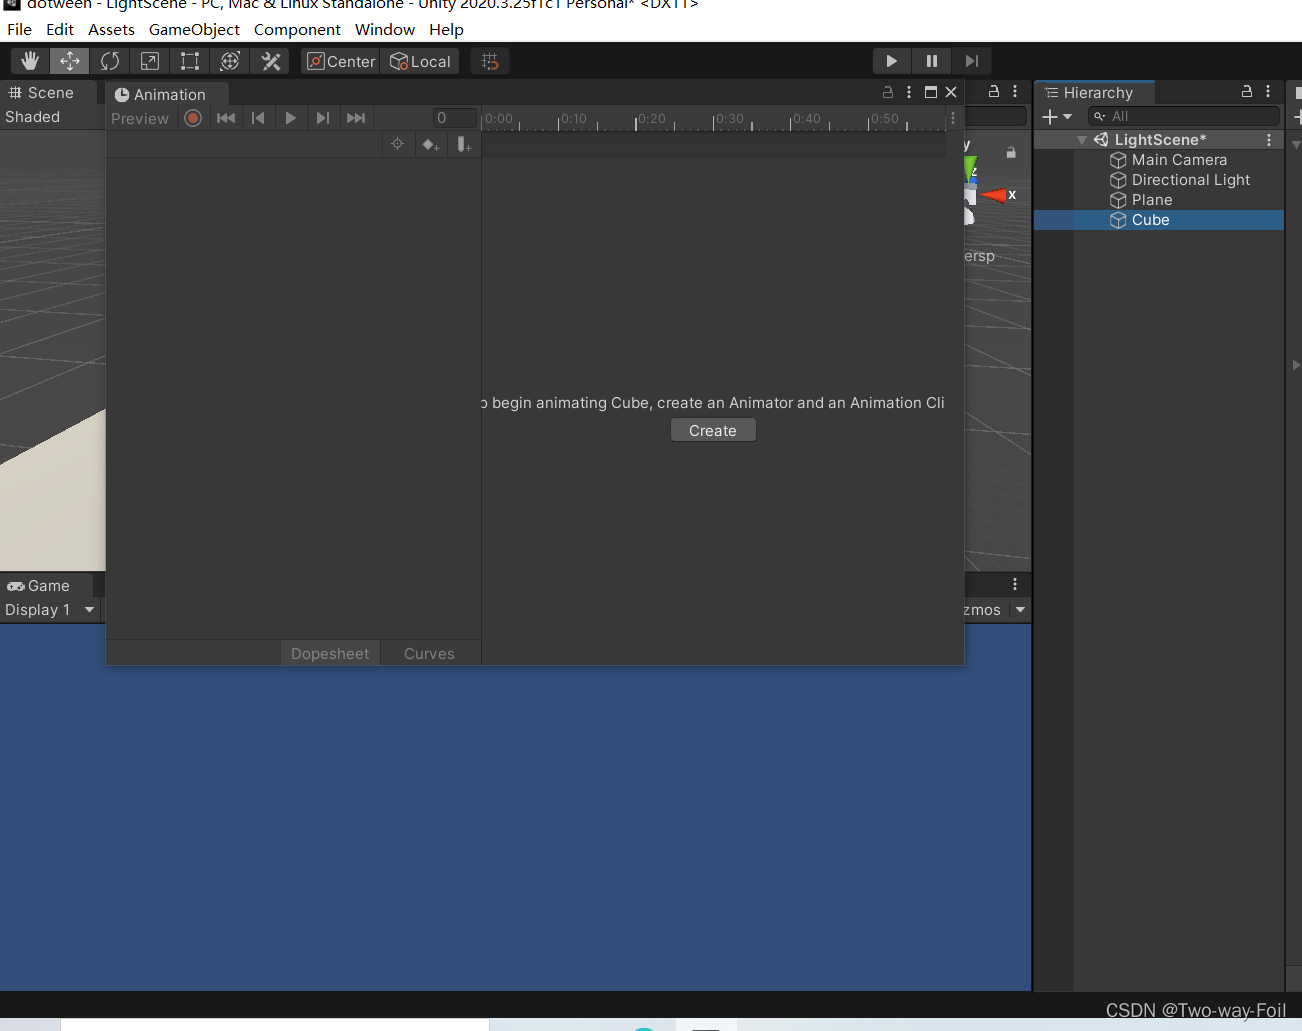1302x1031 pixels.
Task: Toggle grid snapping icon
Action: (490, 61)
